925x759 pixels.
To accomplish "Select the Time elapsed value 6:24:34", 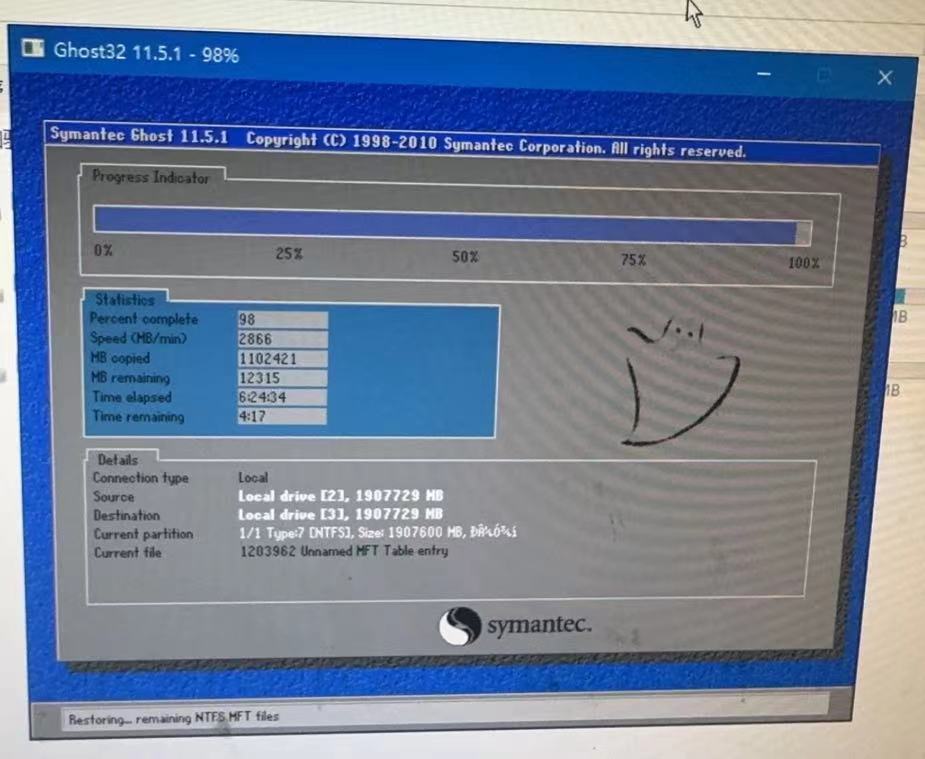I will click(282, 397).
